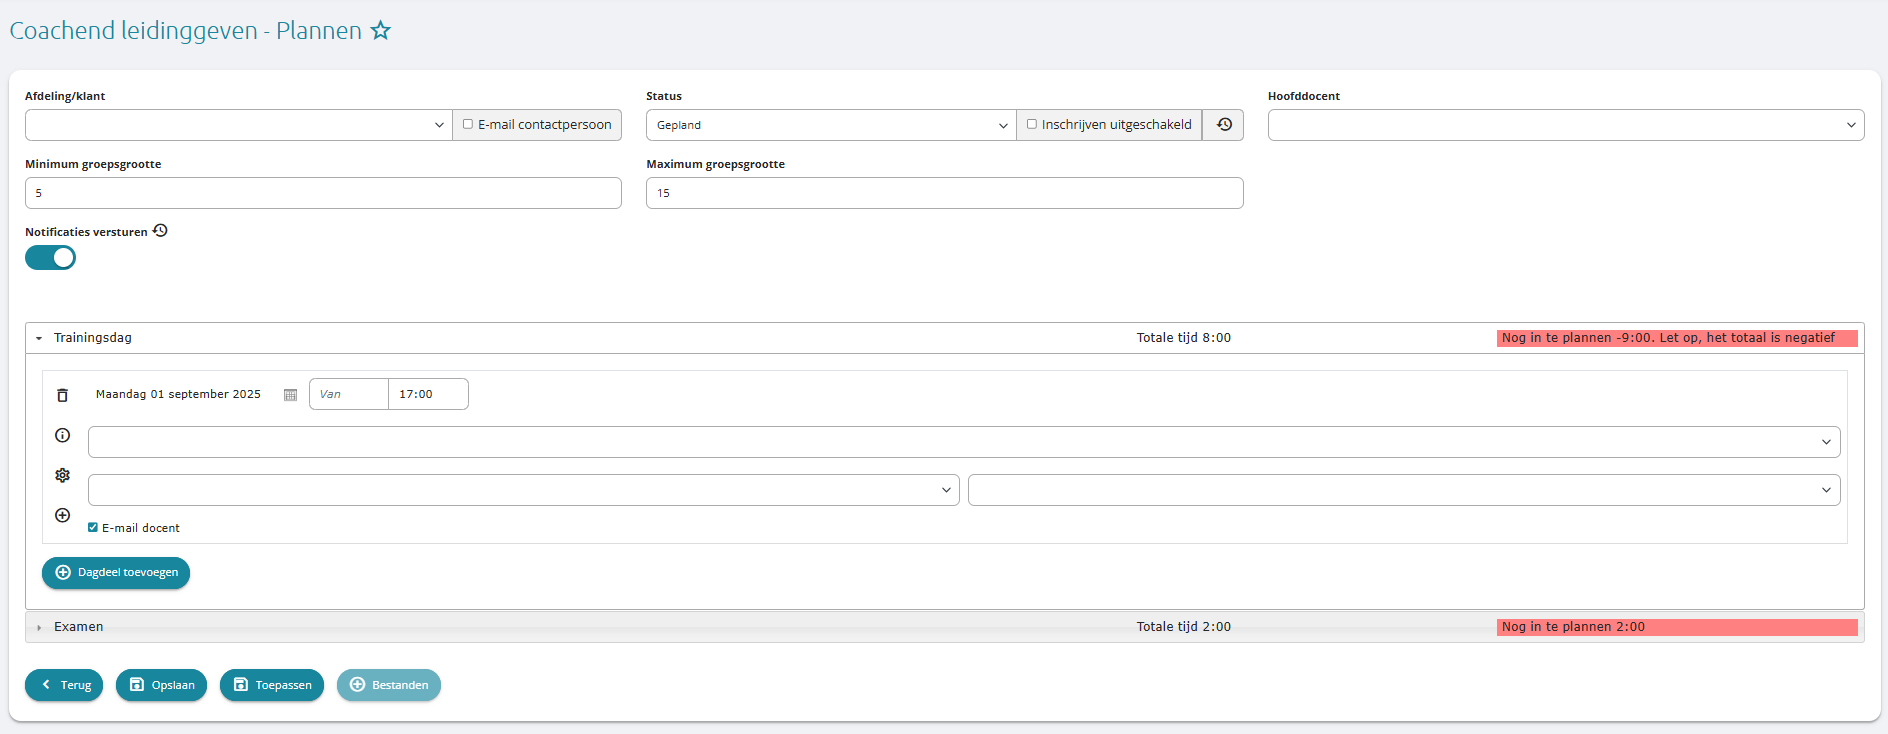1888x734 pixels.
Task: Click history icon beside Notificaties versturen
Action: (160, 231)
